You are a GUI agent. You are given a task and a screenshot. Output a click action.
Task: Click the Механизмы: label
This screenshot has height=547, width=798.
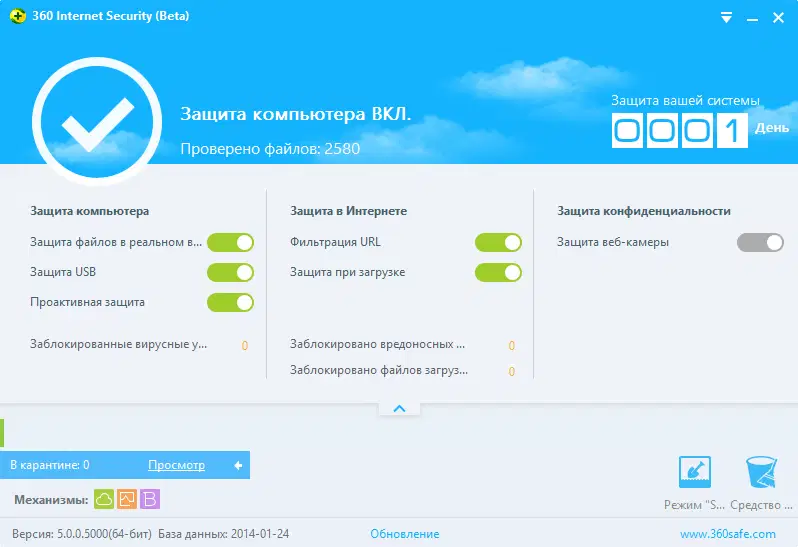click(x=51, y=500)
